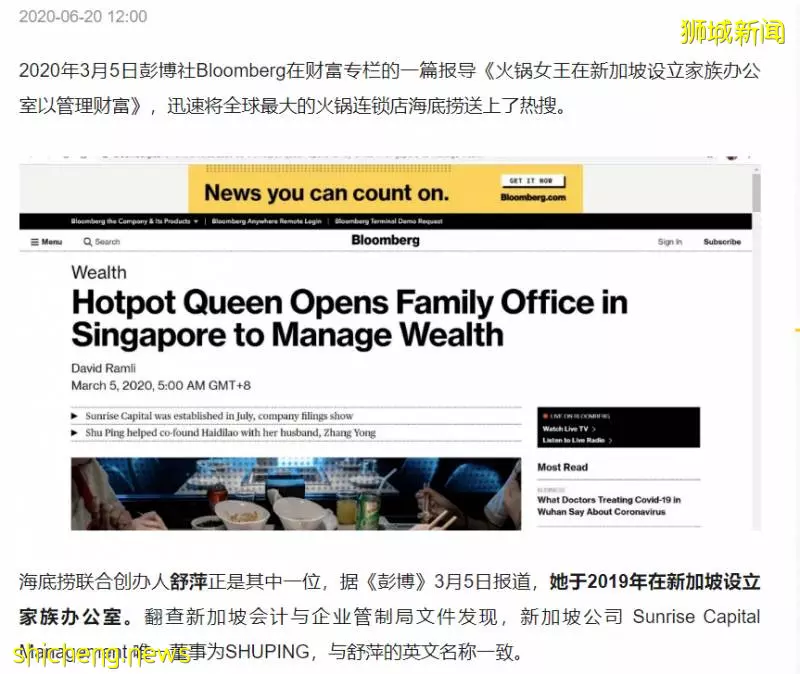
Task: Open Bloomberg.com link in yellow banner
Action: [x=533, y=197]
